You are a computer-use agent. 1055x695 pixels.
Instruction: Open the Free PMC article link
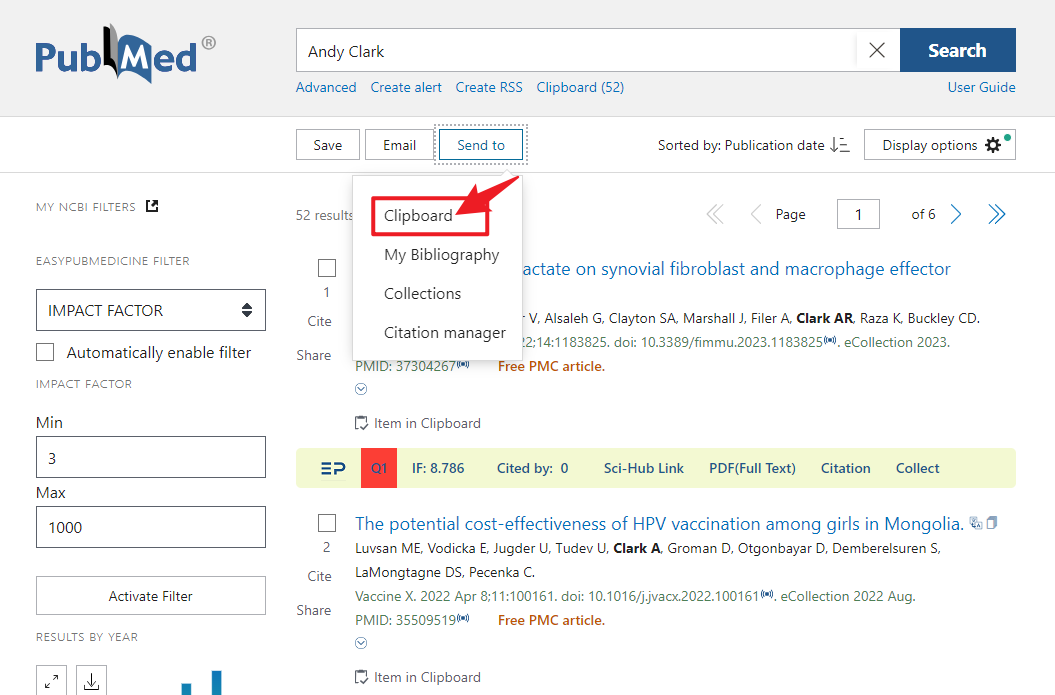(x=553, y=366)
